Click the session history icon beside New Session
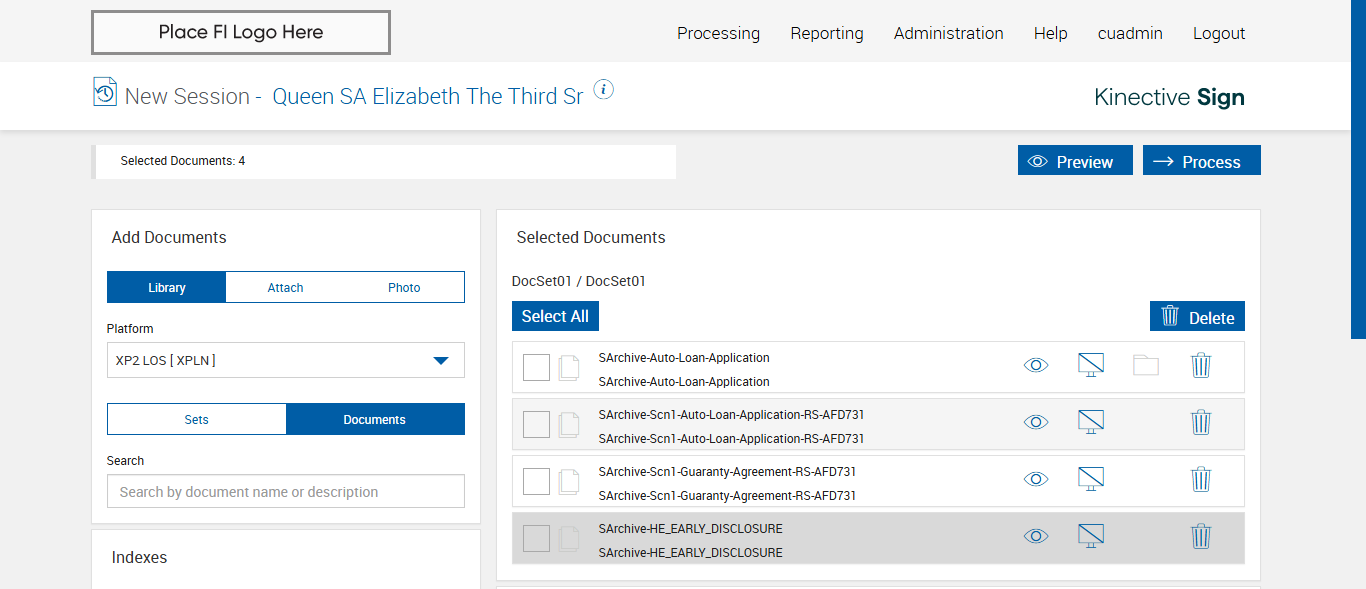This screenshot has width=1366, height=589. 105,92
